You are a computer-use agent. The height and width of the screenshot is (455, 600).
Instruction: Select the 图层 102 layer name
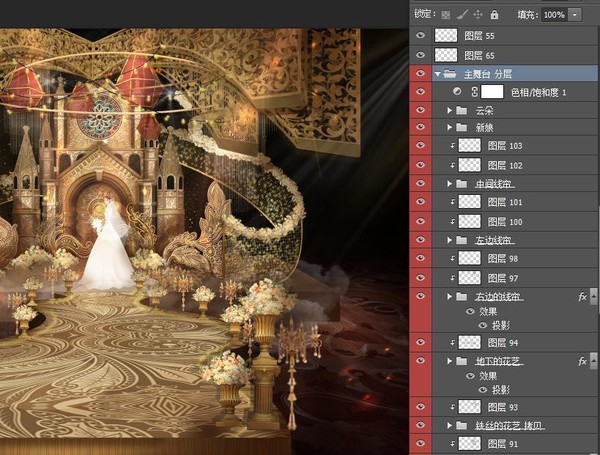pyautogui.click(x=505, y=165)
